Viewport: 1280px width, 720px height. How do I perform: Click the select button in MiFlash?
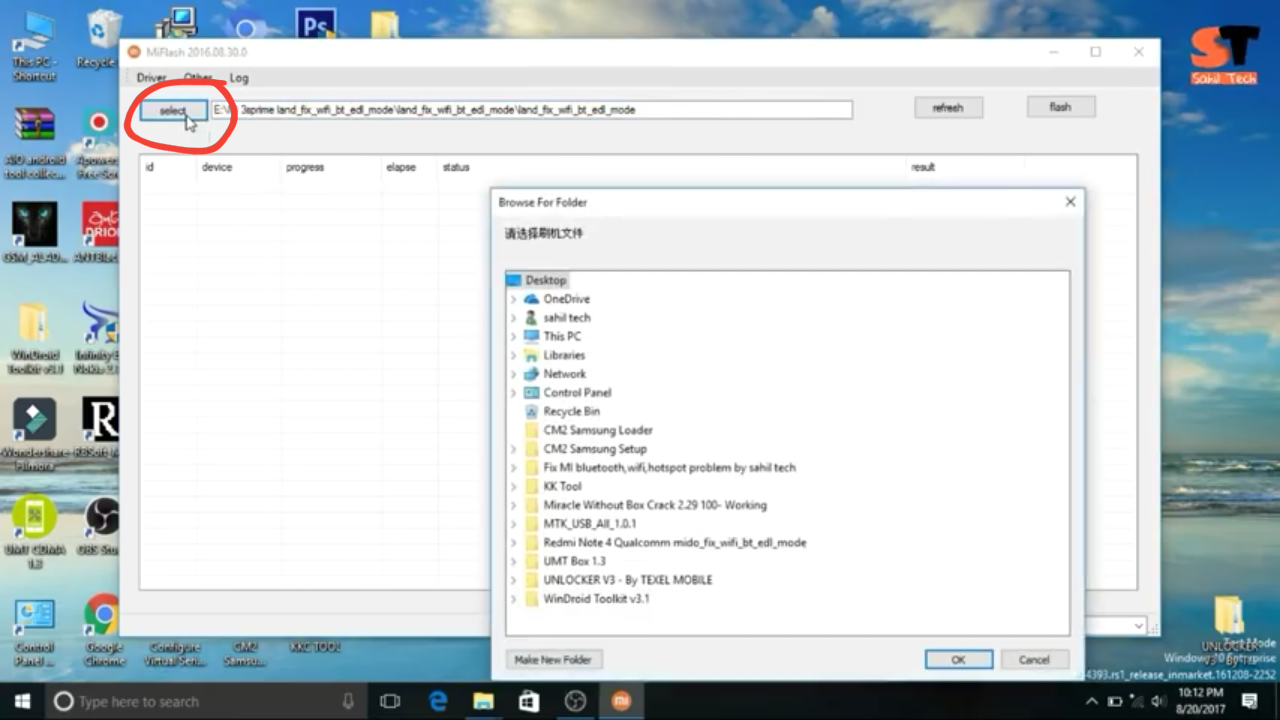(173, 110)
